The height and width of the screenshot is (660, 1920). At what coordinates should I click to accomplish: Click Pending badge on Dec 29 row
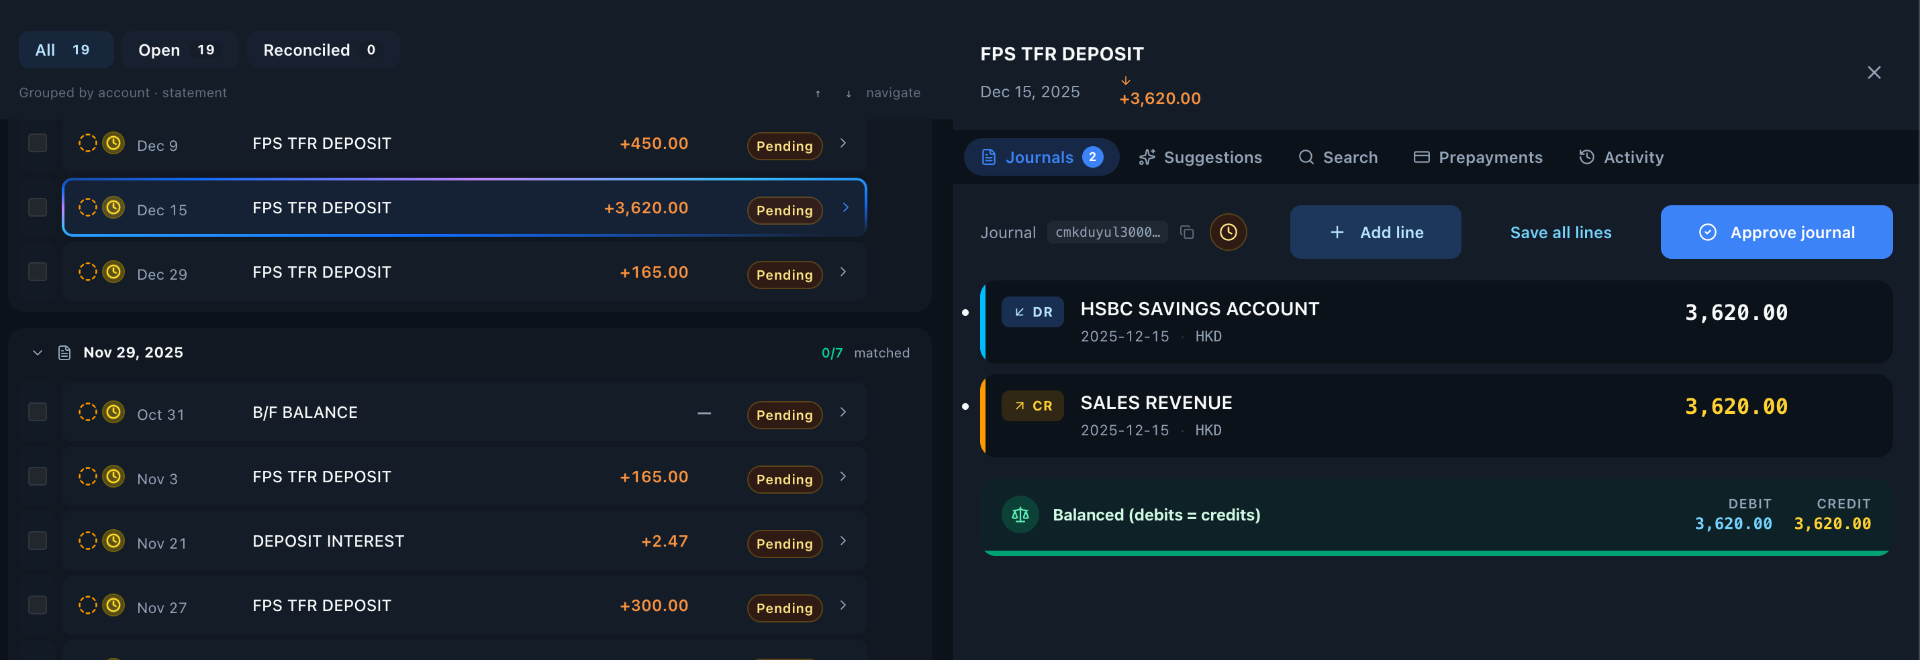pyautogui.click(x=785, y=274)
